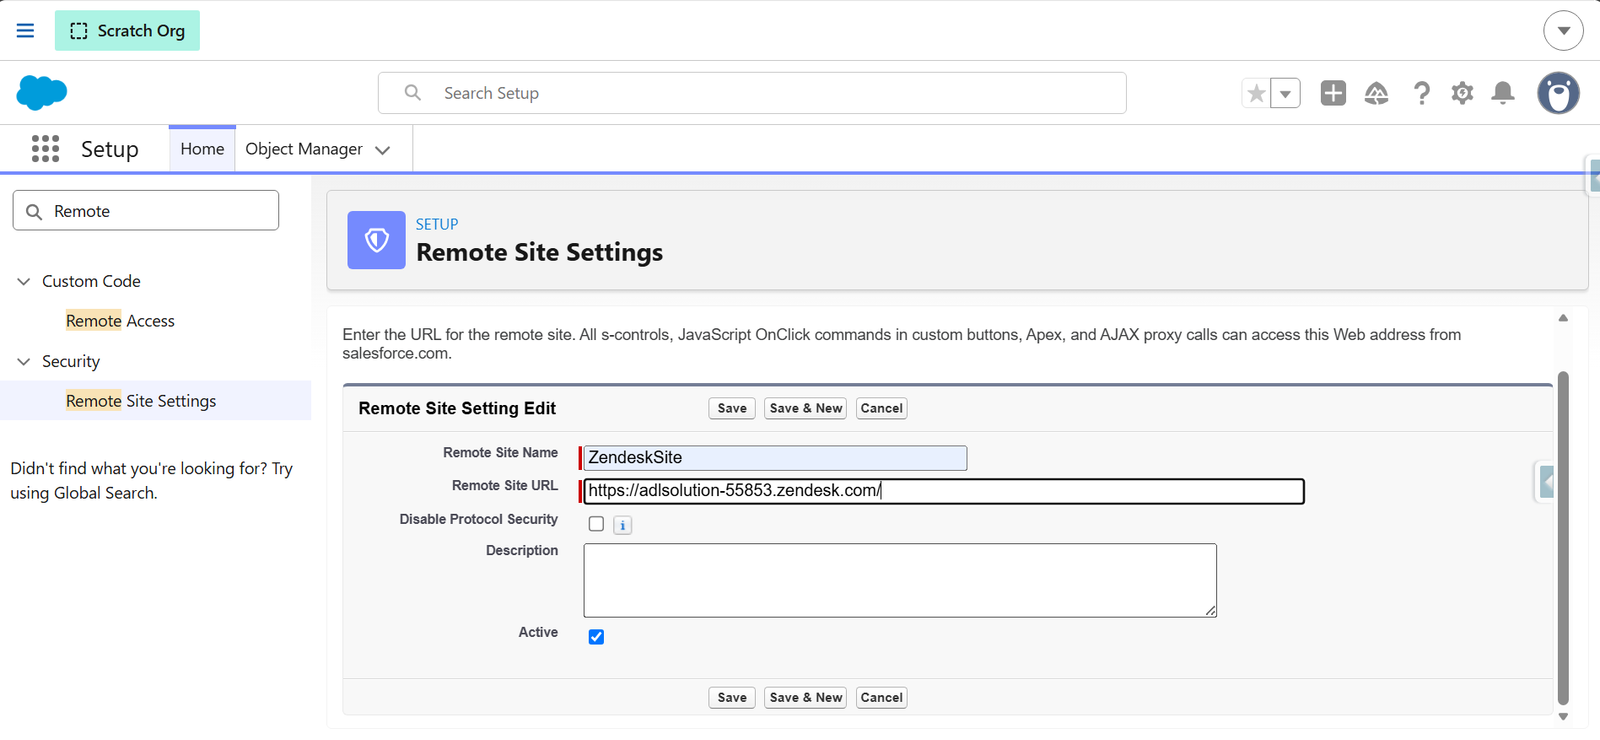Image resolution: width=1600 pixels, height=740 pixels.
Task: Expand the Object Manager chevron menu
Action: [x=382, y=150]
